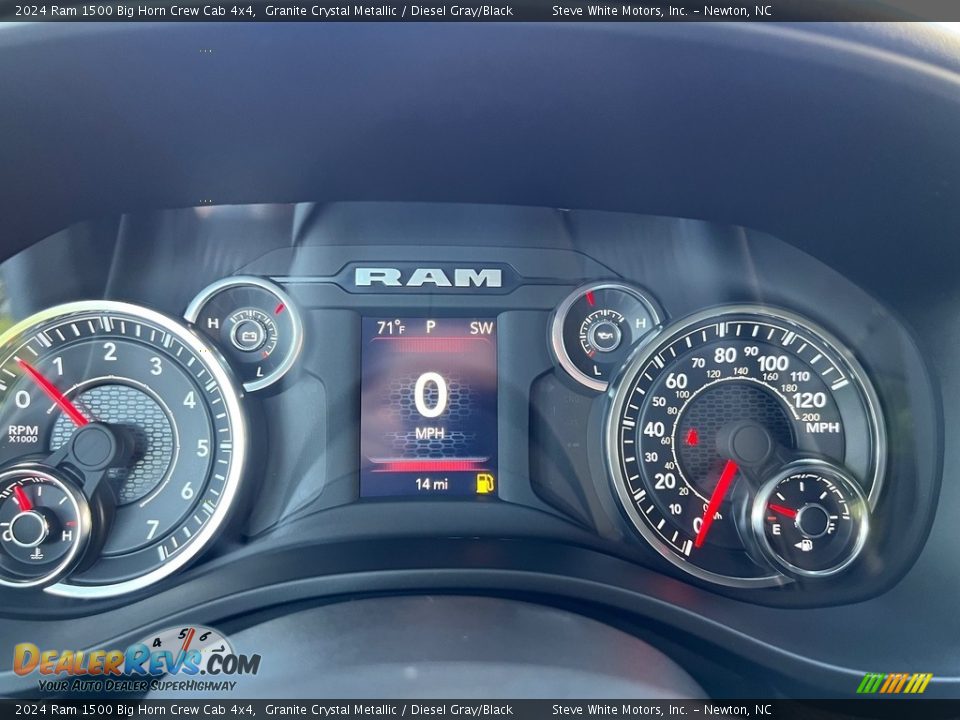This screenshot has width=960, height=720.
Task: Click the coolant temperature gauge icon
Action: pos(37,555)
